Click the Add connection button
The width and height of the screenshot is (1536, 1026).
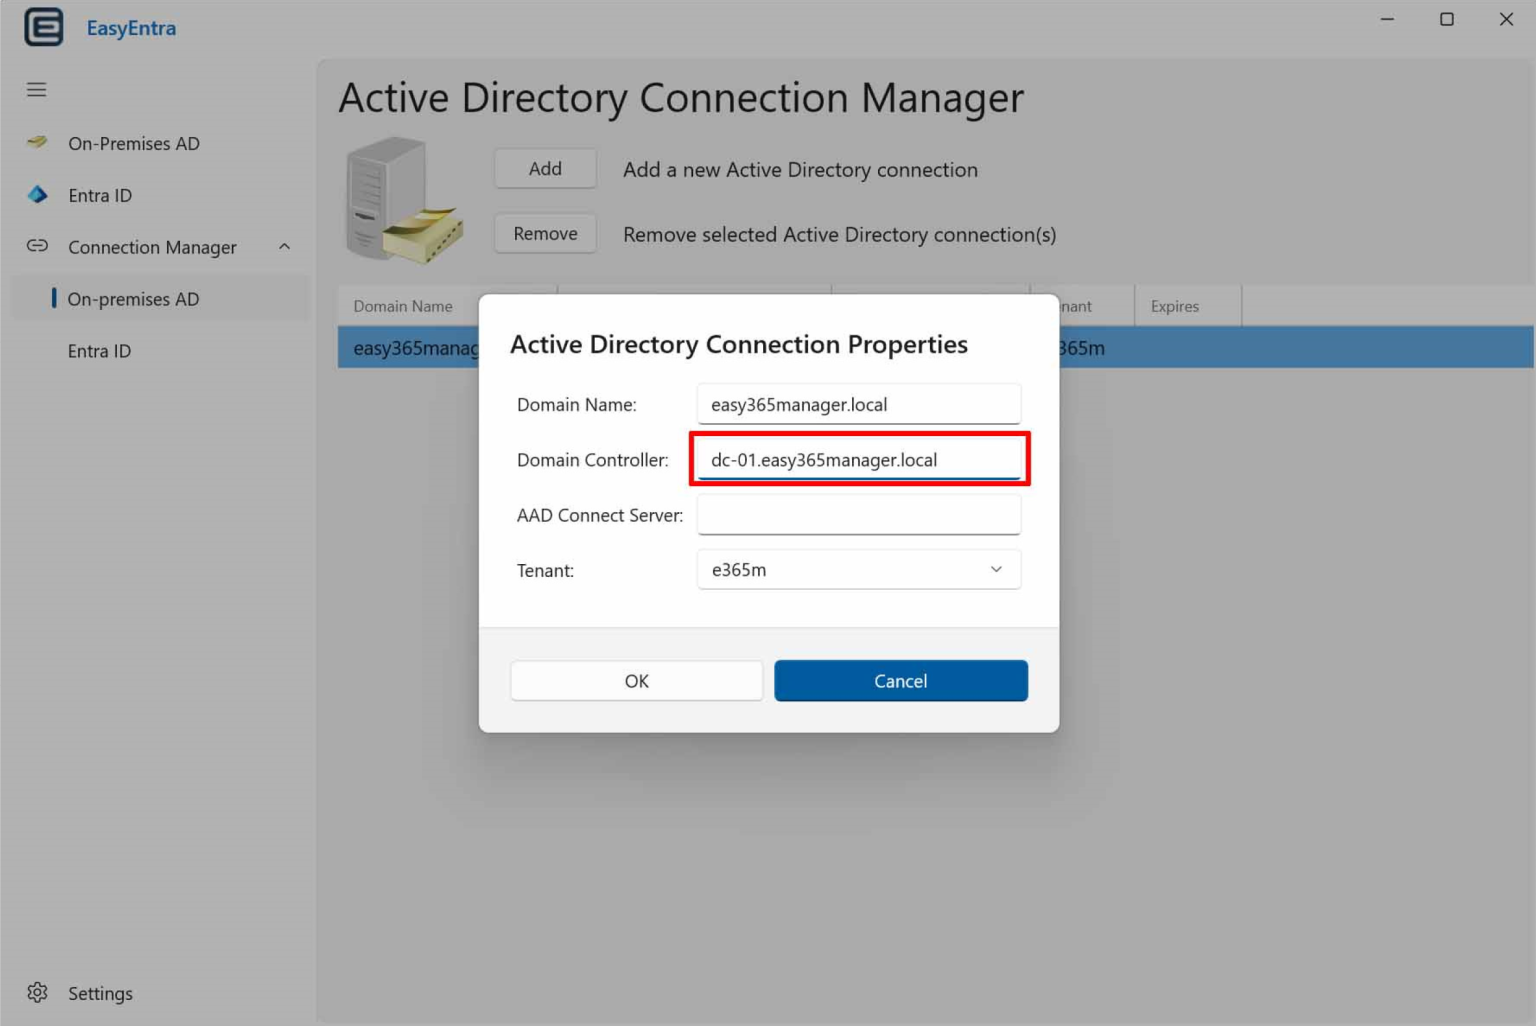point(545,169)
